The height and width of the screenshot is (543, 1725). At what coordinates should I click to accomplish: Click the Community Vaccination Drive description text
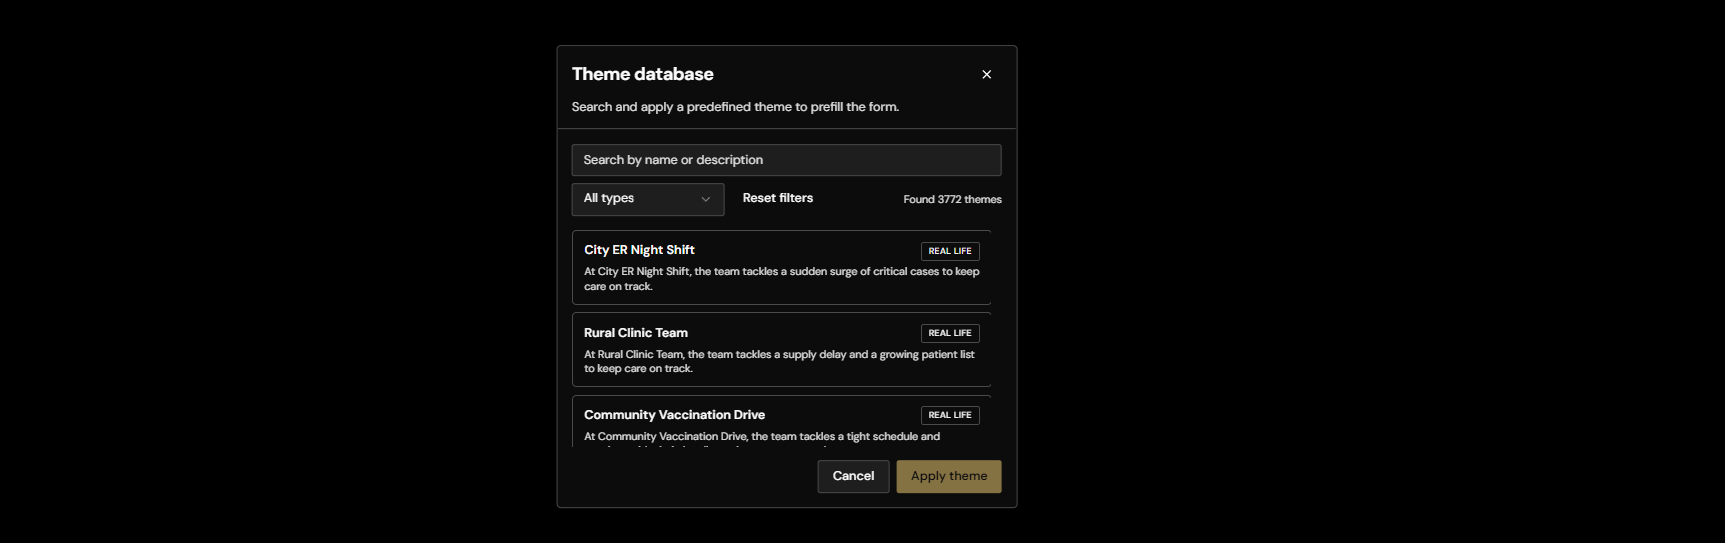[x=761, y=437]
